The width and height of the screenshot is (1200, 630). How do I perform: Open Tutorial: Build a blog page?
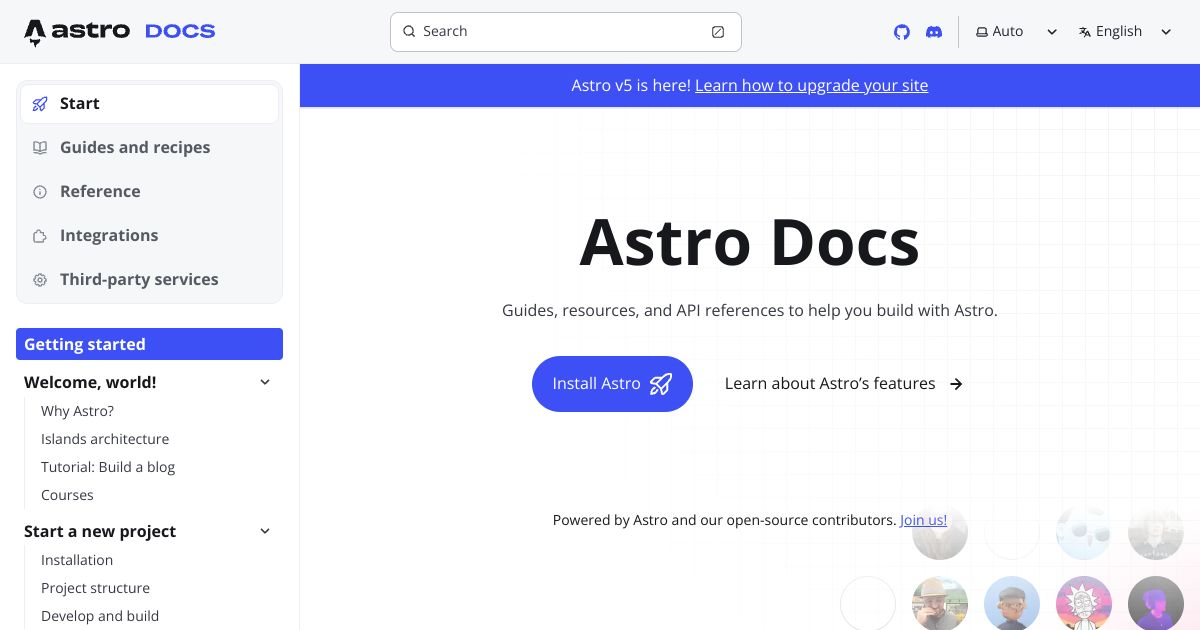[108, 467]
